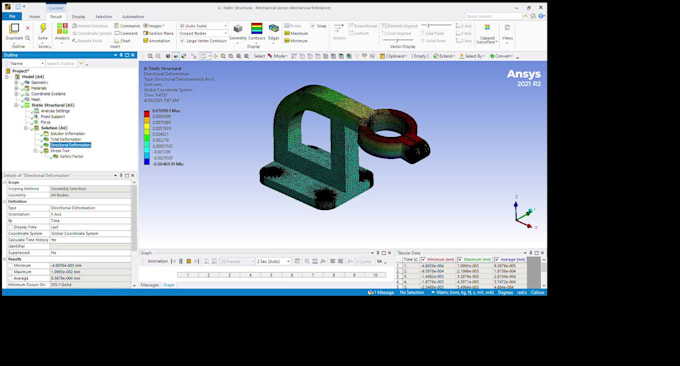Click the Contours rainbow icon
The height and width of the screenshot is (366, 680).
click(x=257, y=29)
